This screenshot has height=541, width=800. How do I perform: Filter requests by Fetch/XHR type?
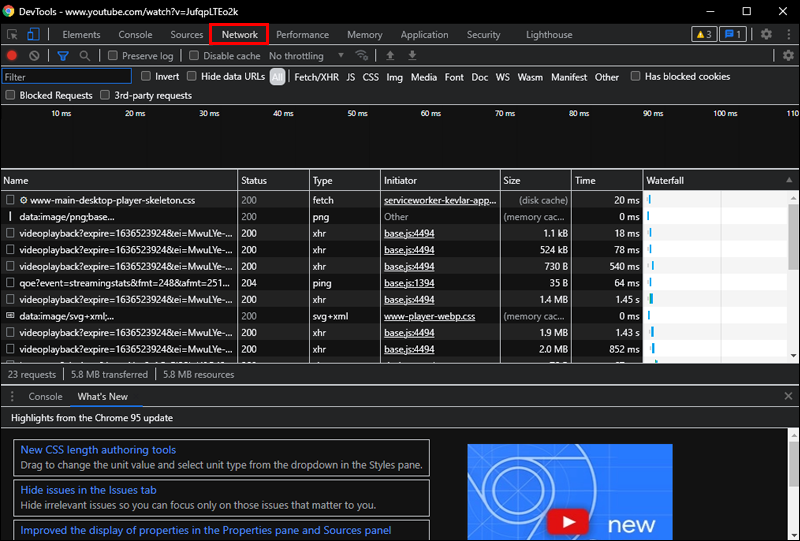(x=315, y=77)
